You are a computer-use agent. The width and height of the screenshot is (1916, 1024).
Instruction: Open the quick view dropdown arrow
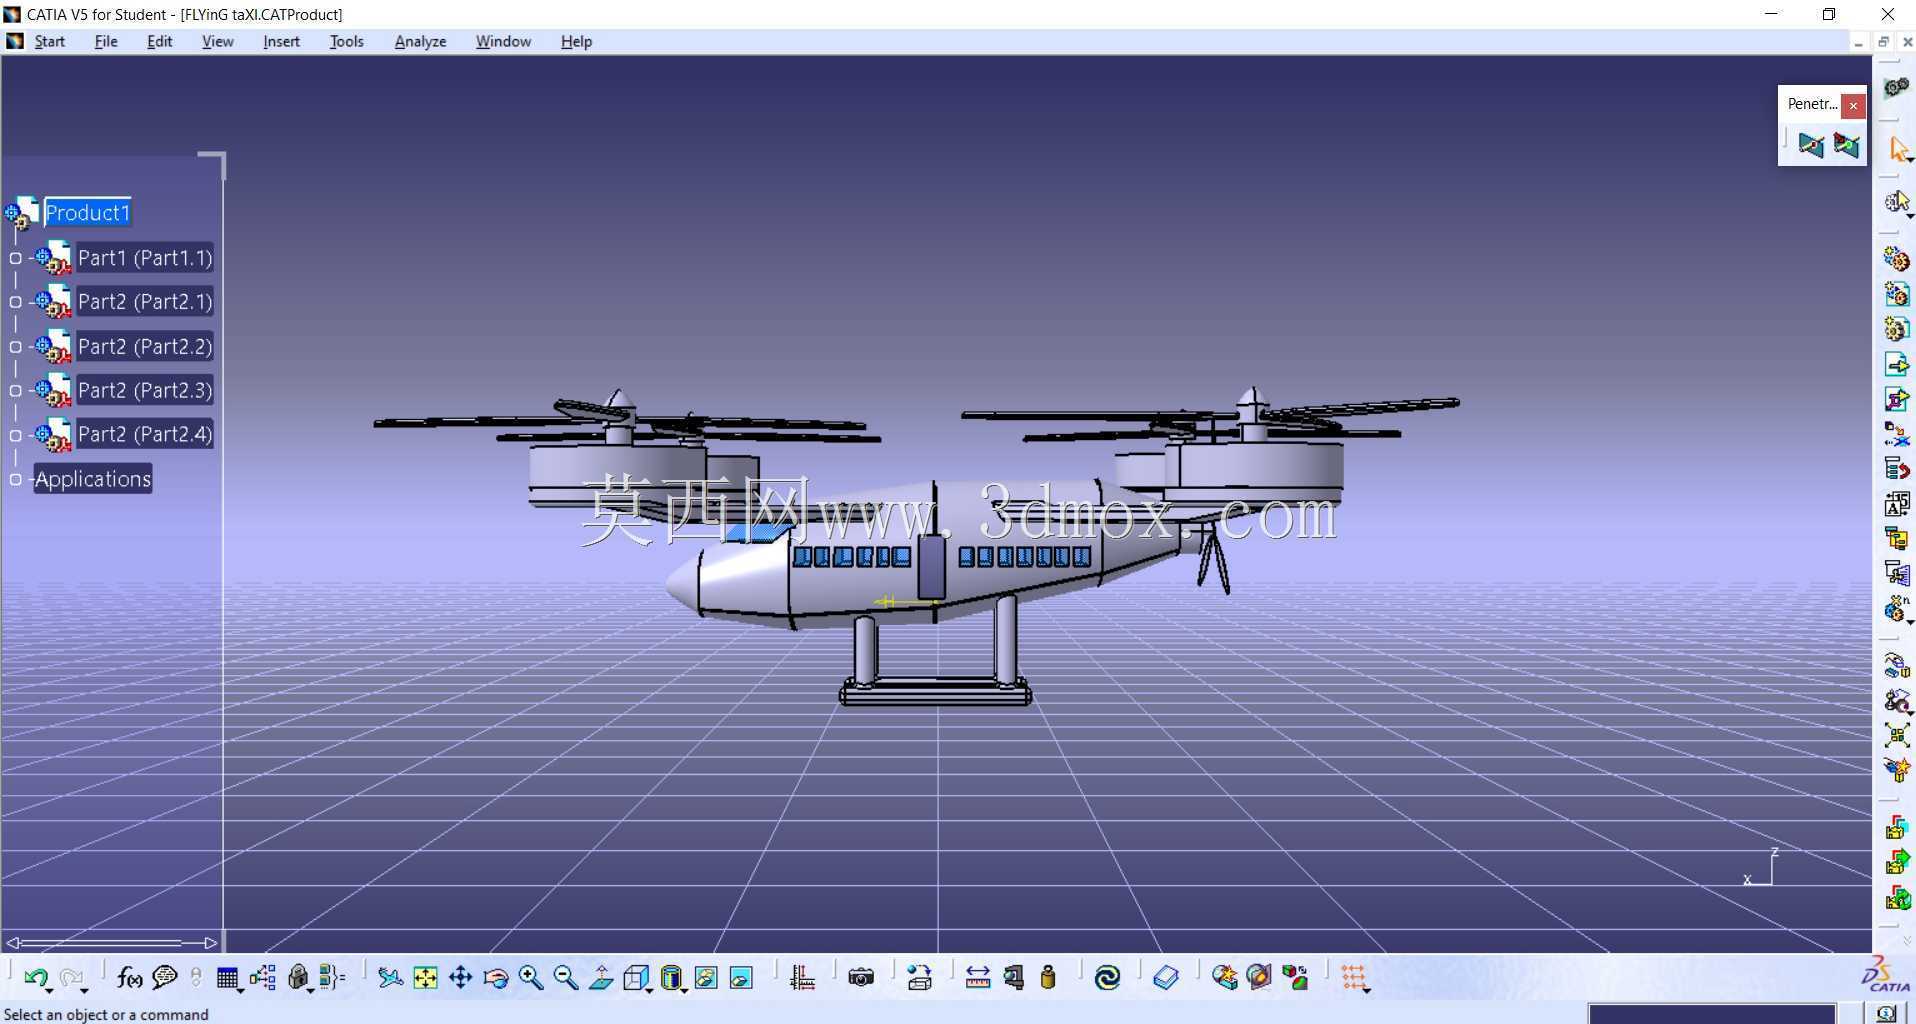(x=650, y=990)
